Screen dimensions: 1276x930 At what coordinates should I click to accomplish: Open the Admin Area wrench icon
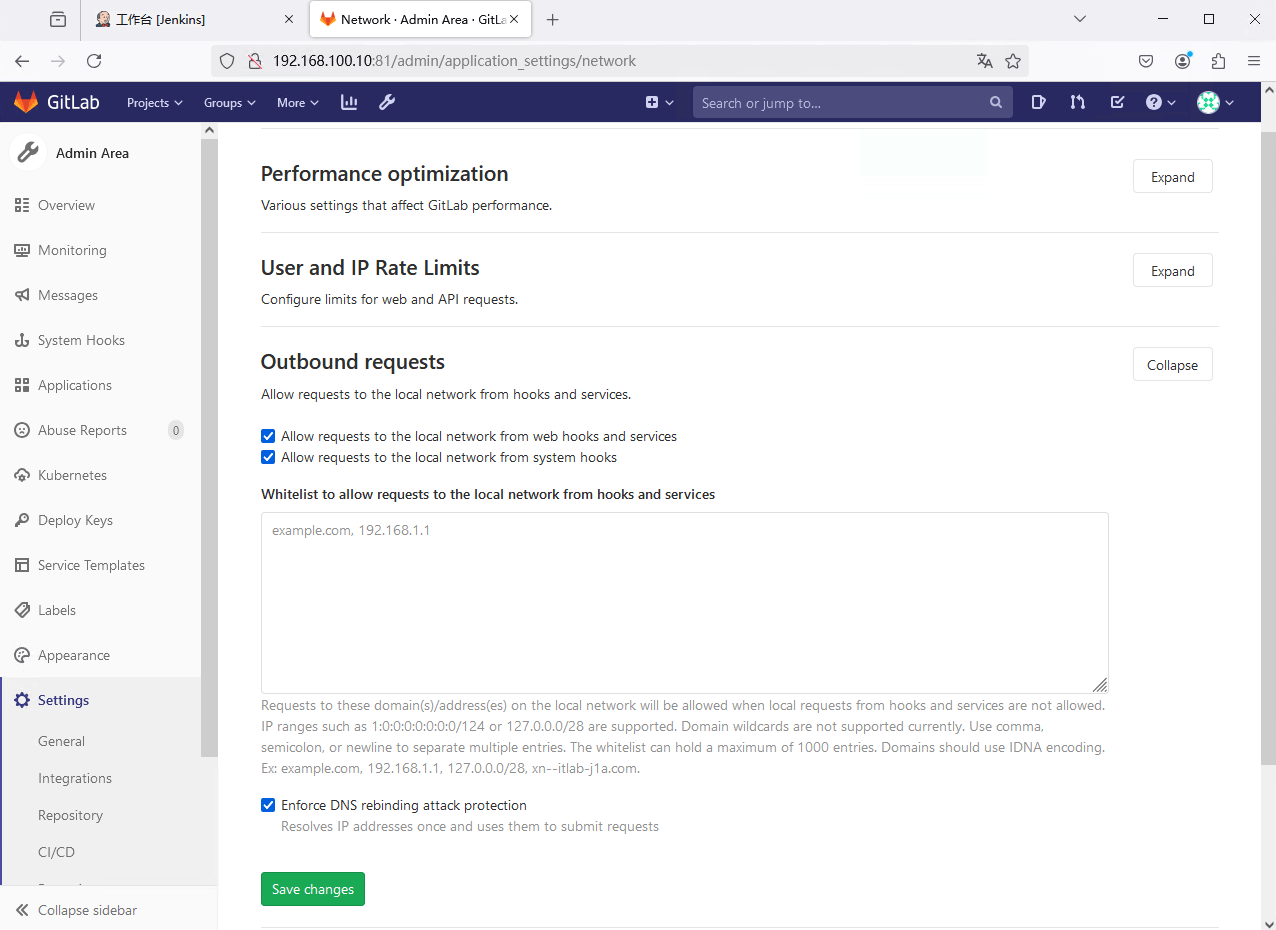(387, 102)
